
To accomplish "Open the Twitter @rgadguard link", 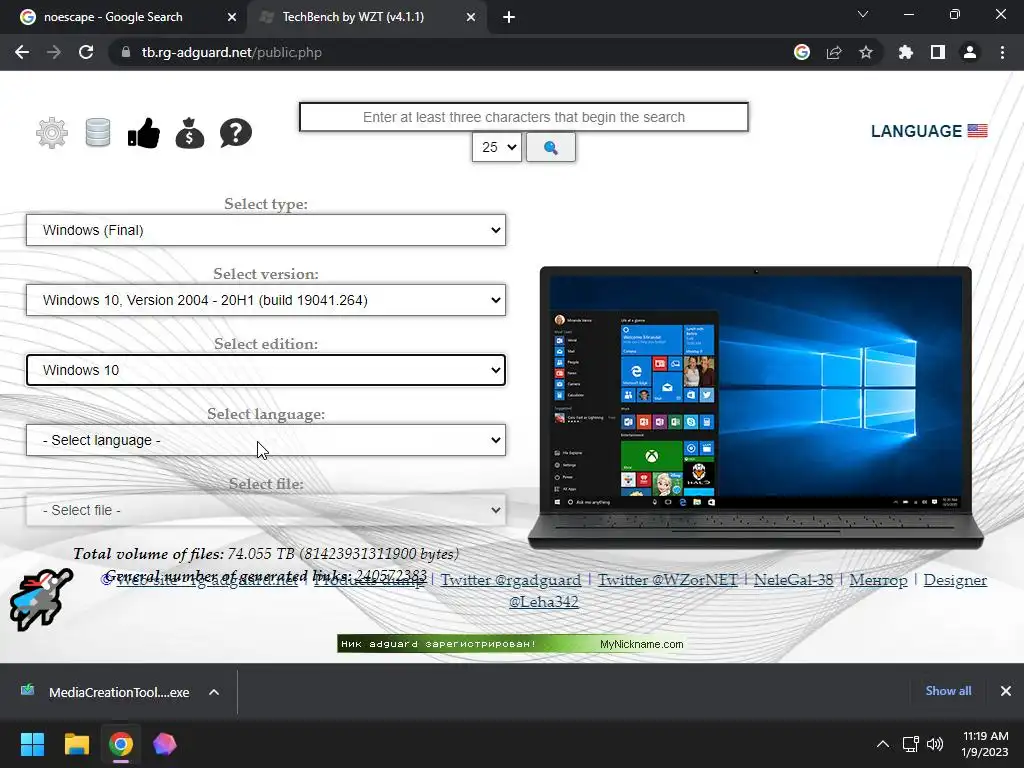I will 511,580.
